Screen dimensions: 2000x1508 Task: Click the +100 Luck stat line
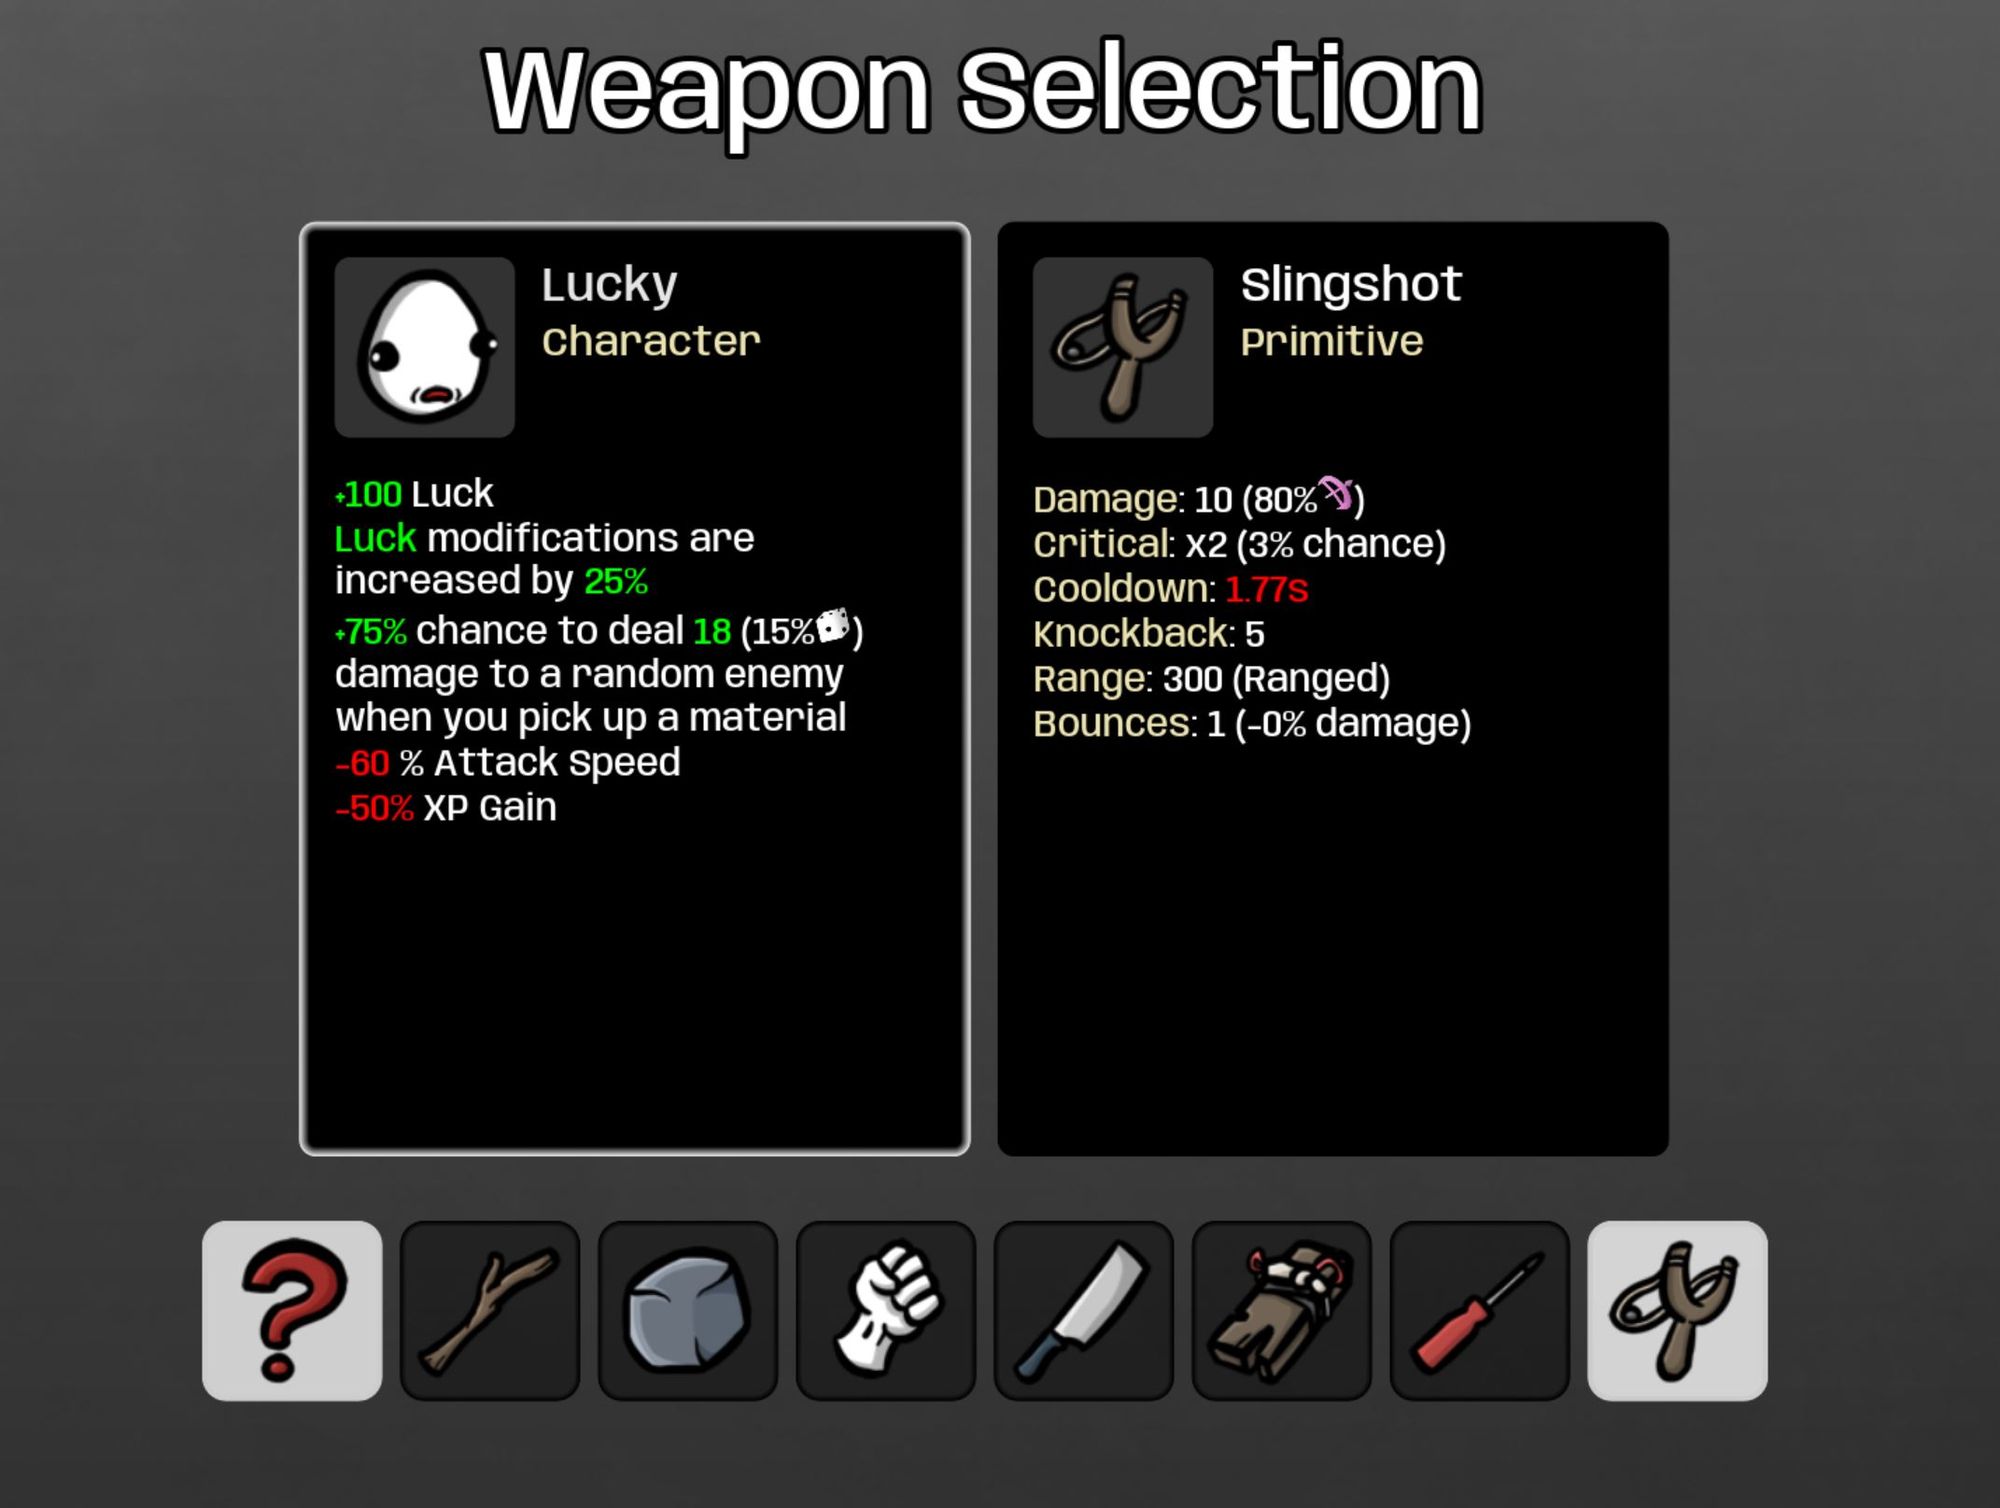[414, 494]
